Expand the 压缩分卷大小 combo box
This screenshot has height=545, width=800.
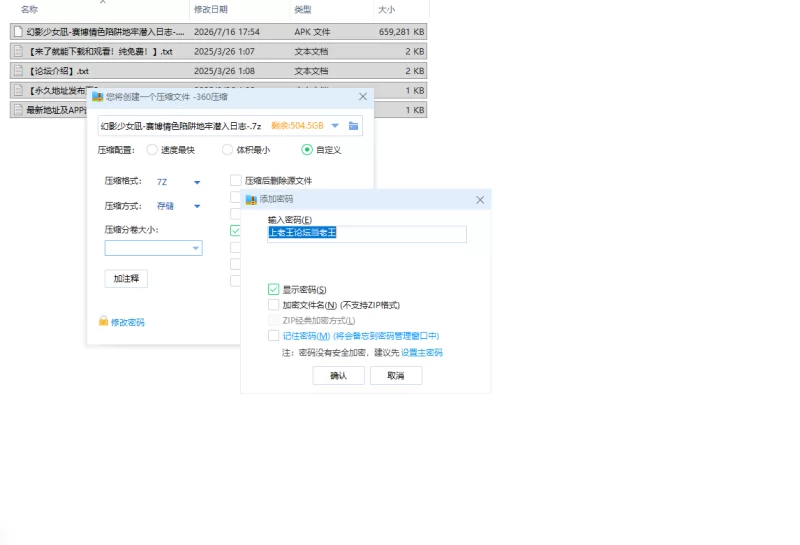point(154,248)
